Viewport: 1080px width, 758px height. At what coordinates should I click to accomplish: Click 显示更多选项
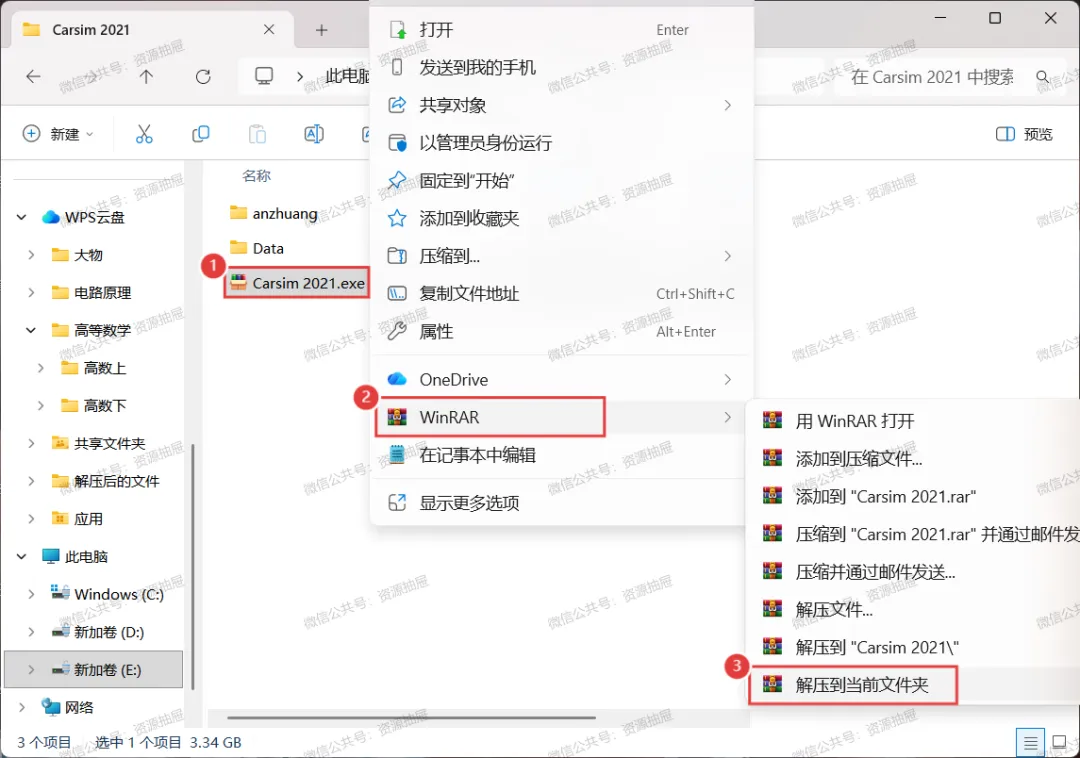tap(561, 503)
